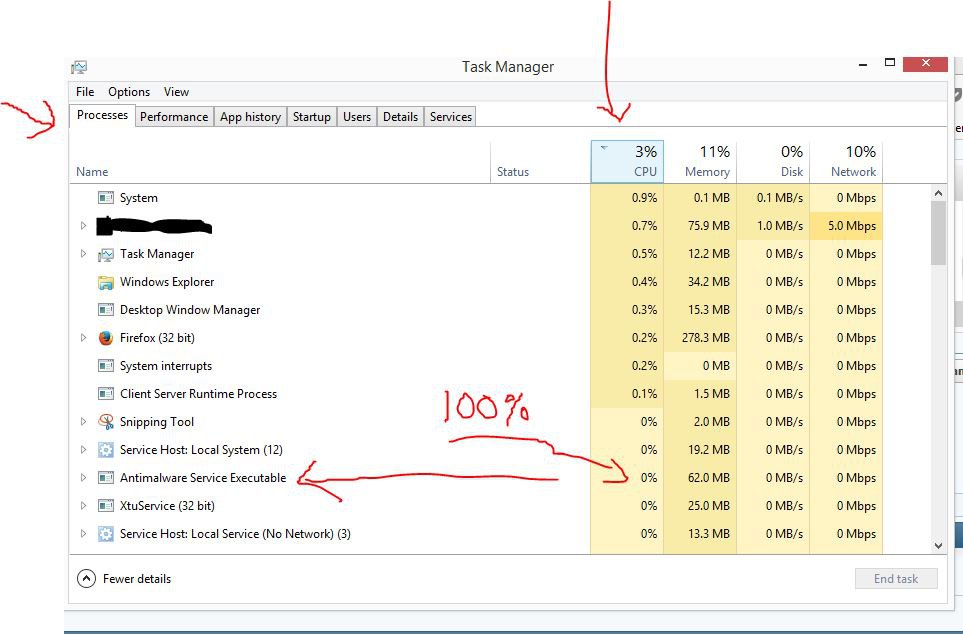
Task: Collapse view with Fewer details
Action: pos(124,579)
